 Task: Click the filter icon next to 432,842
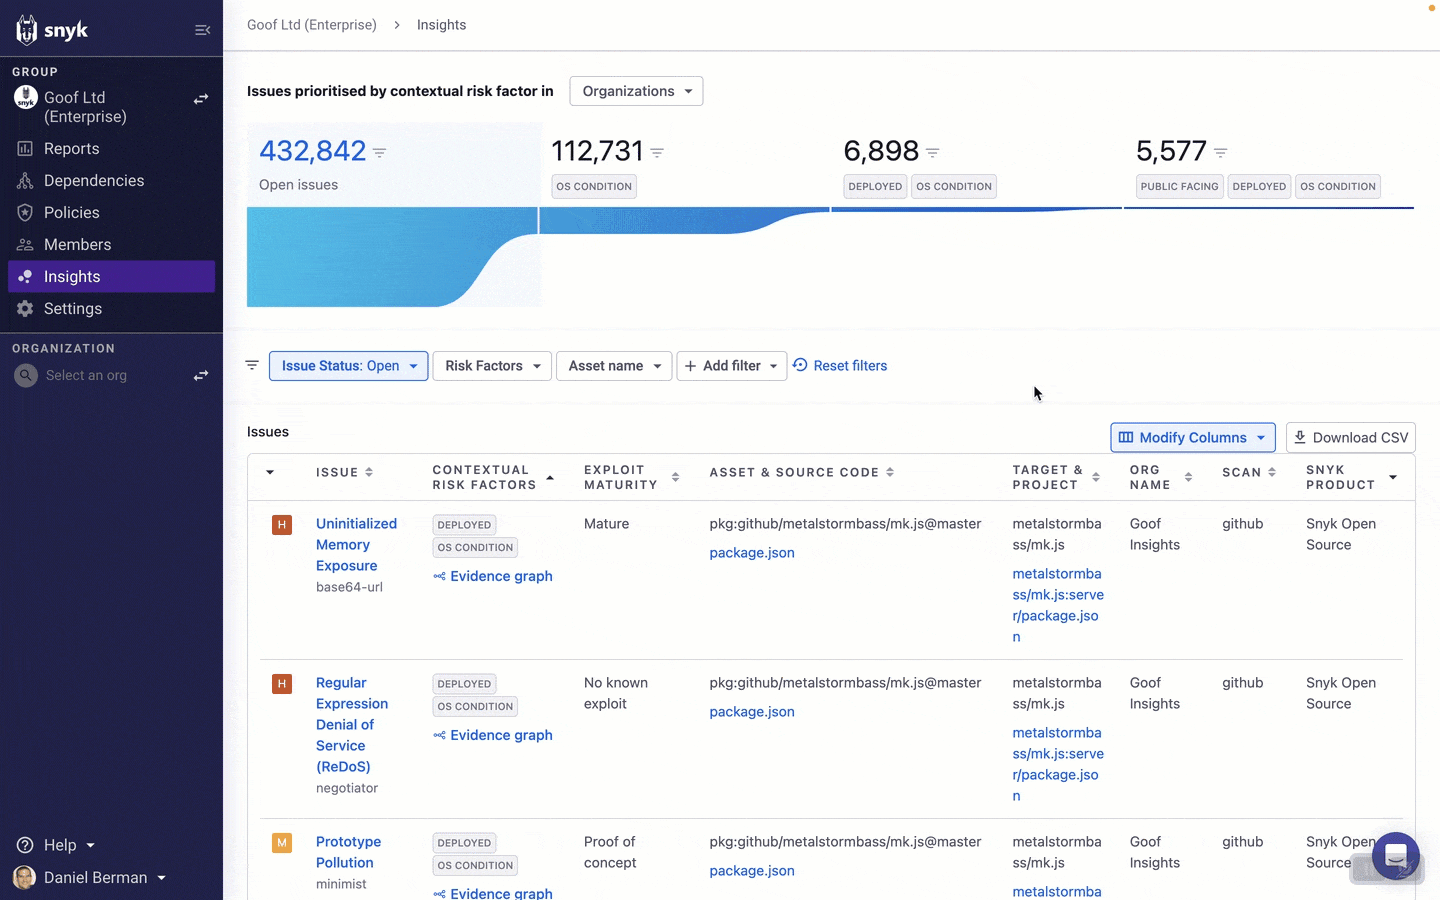coord(380,153)
